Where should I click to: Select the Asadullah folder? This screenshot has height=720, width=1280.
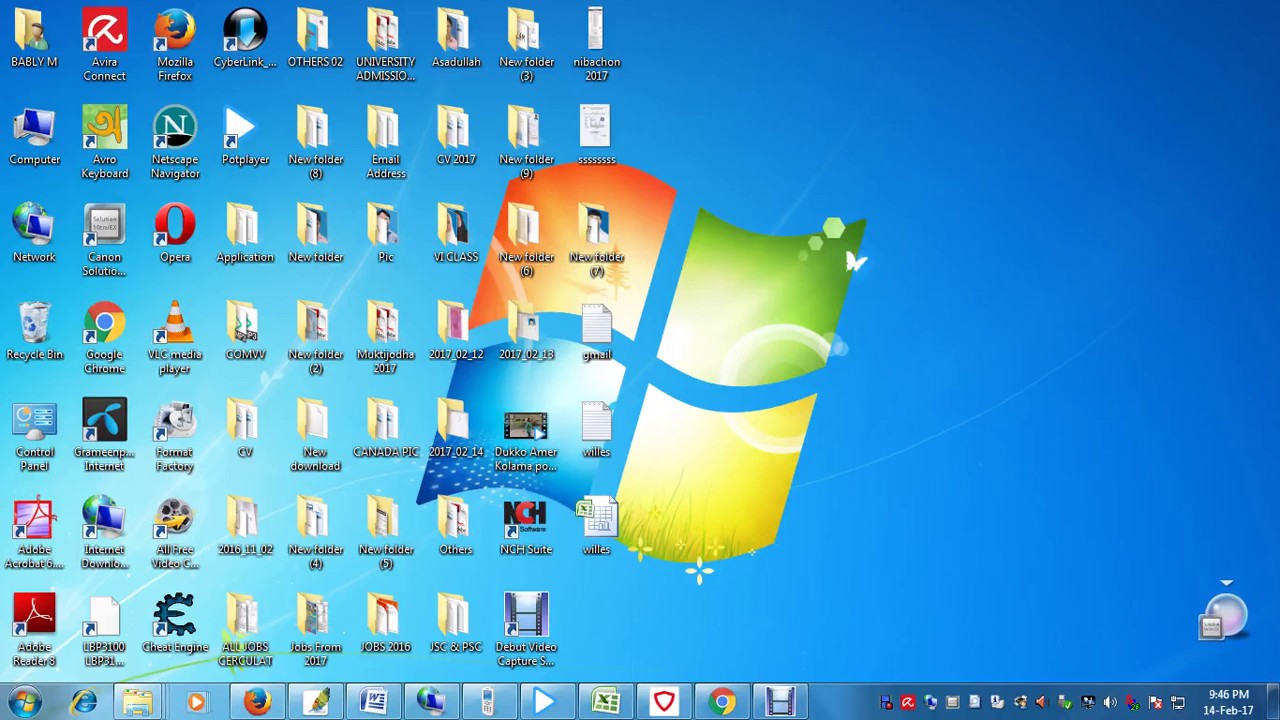(x=456, y=40)
